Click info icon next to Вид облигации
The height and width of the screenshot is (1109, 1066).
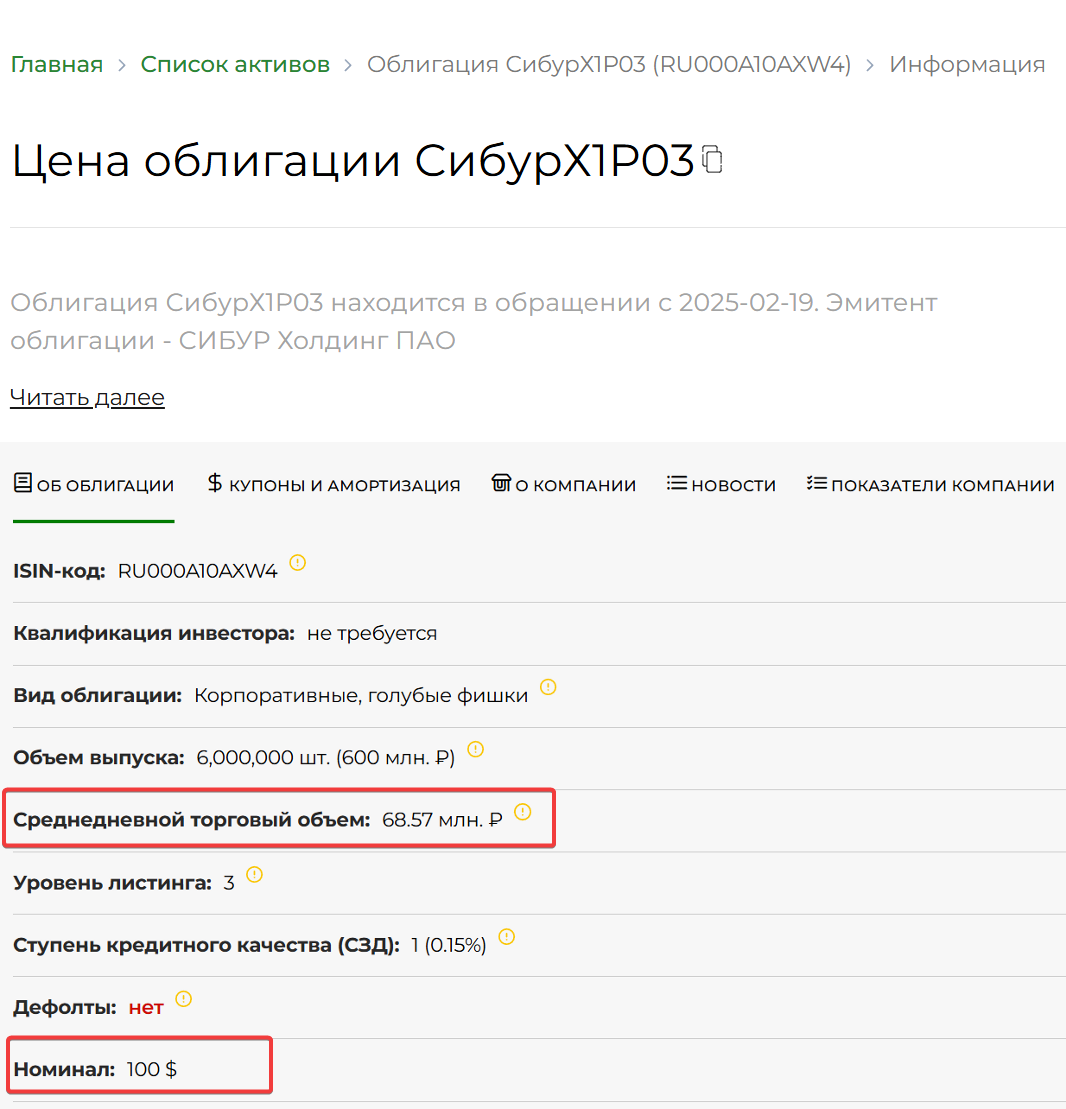(548, 687)
